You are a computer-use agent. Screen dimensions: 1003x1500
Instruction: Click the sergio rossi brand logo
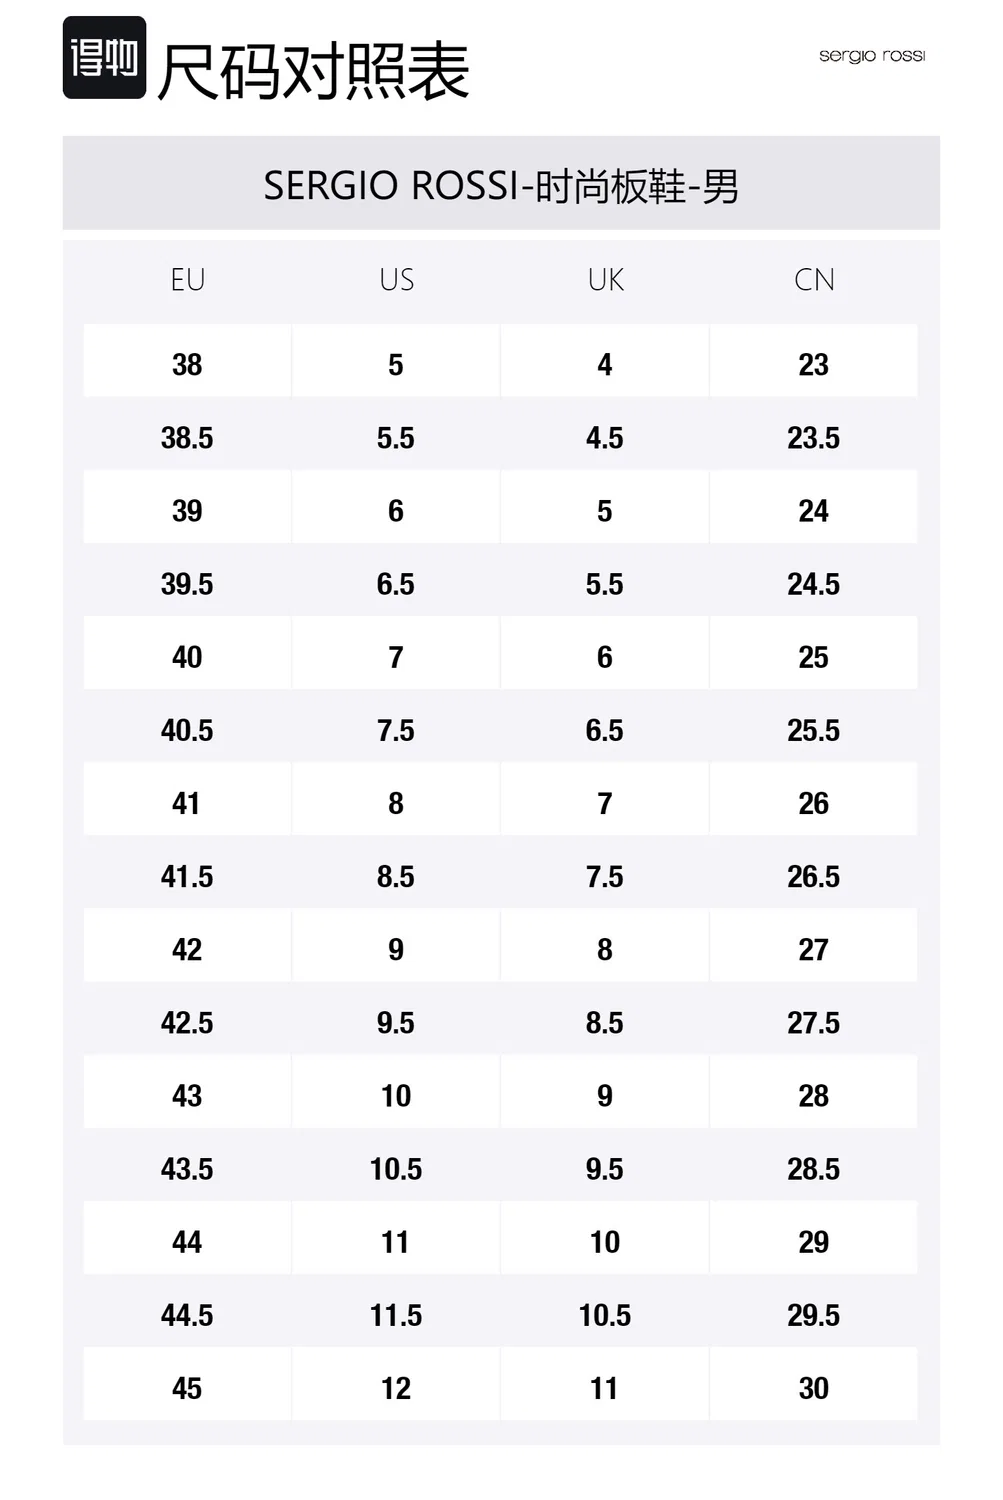point(872,56)
